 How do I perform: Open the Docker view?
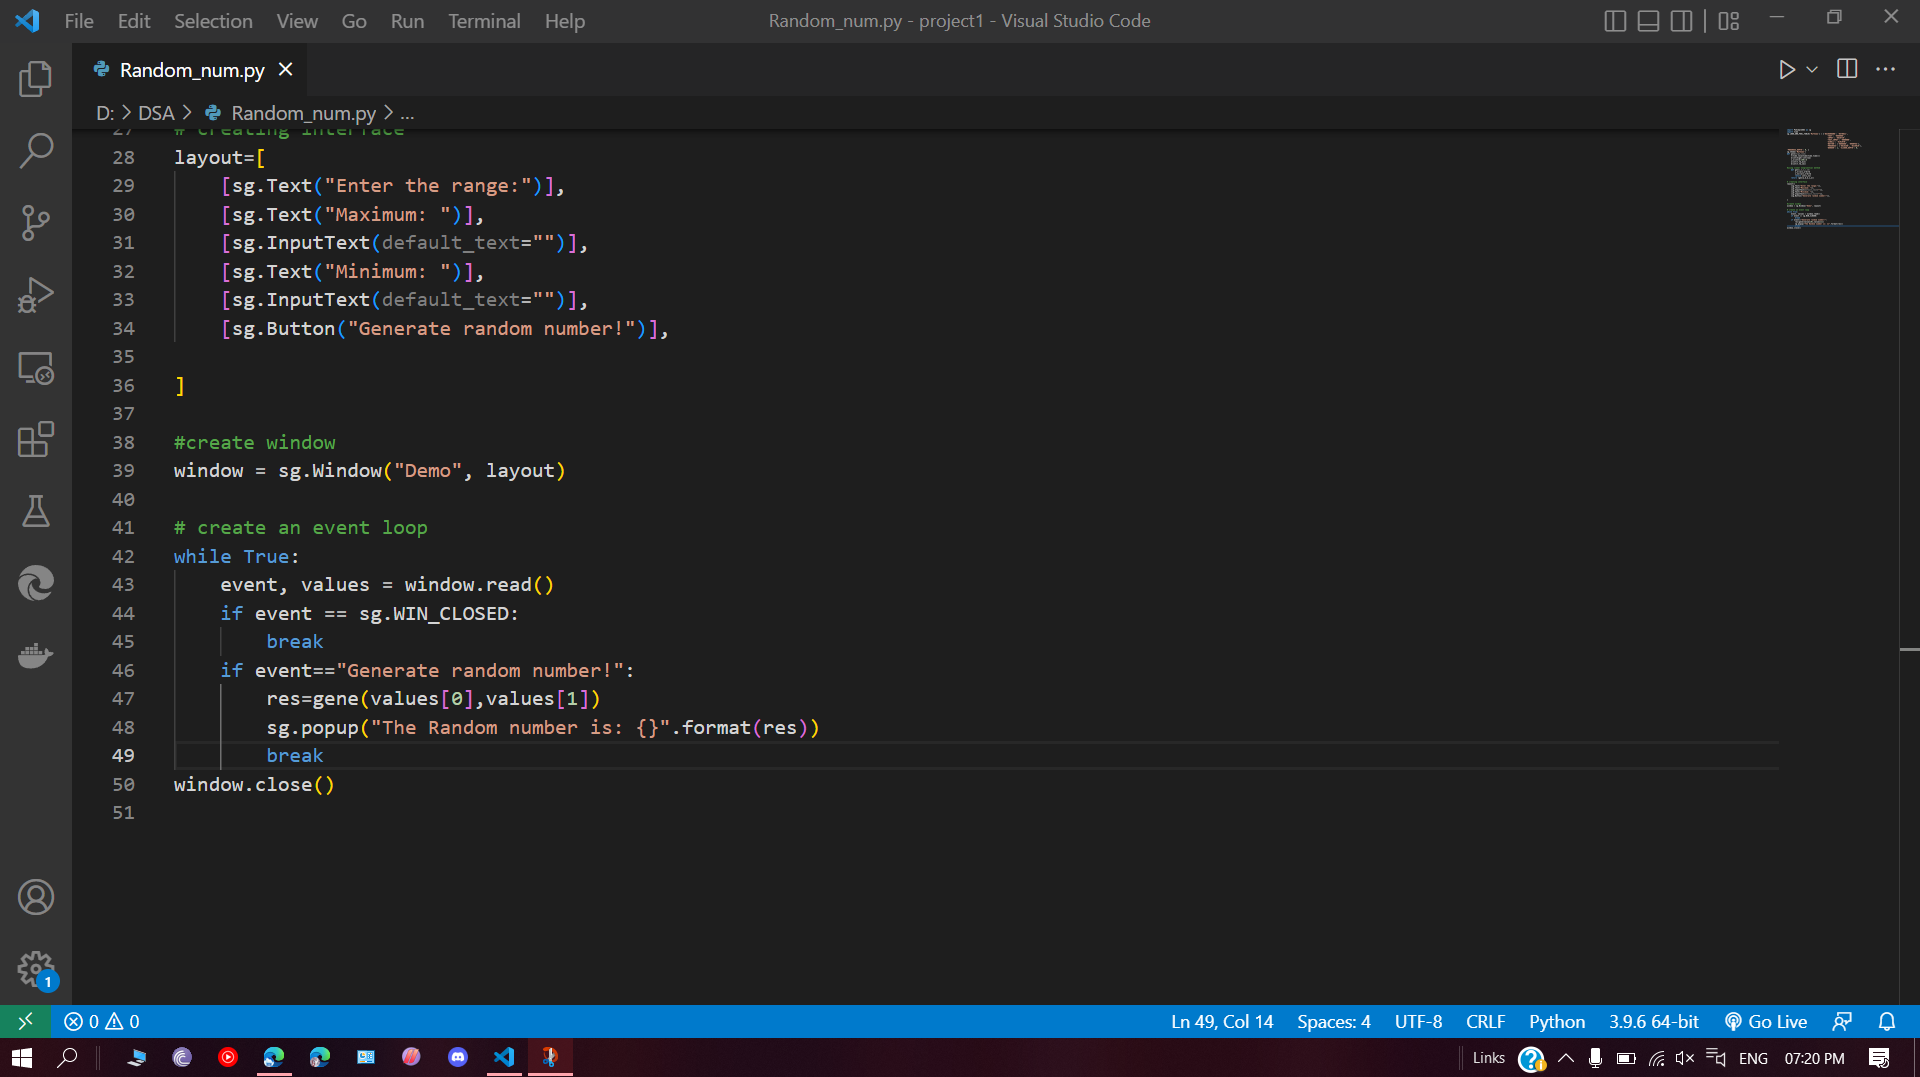click(36, 656)
